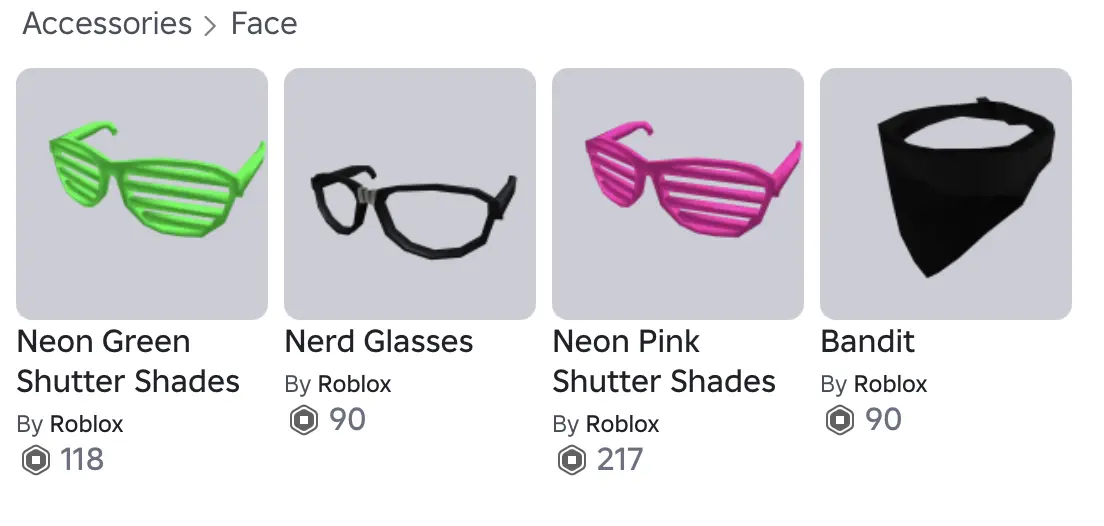Select the Neon Pink Shutter Shades image
Viewport: 1104px width, 526px height.
click(x=678, y=194)
